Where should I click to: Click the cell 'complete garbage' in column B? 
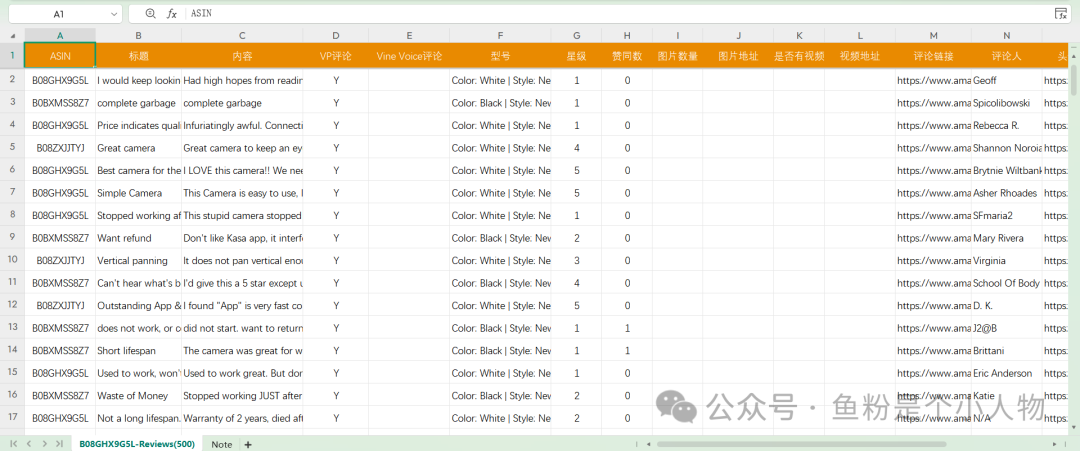click(138, 103)
